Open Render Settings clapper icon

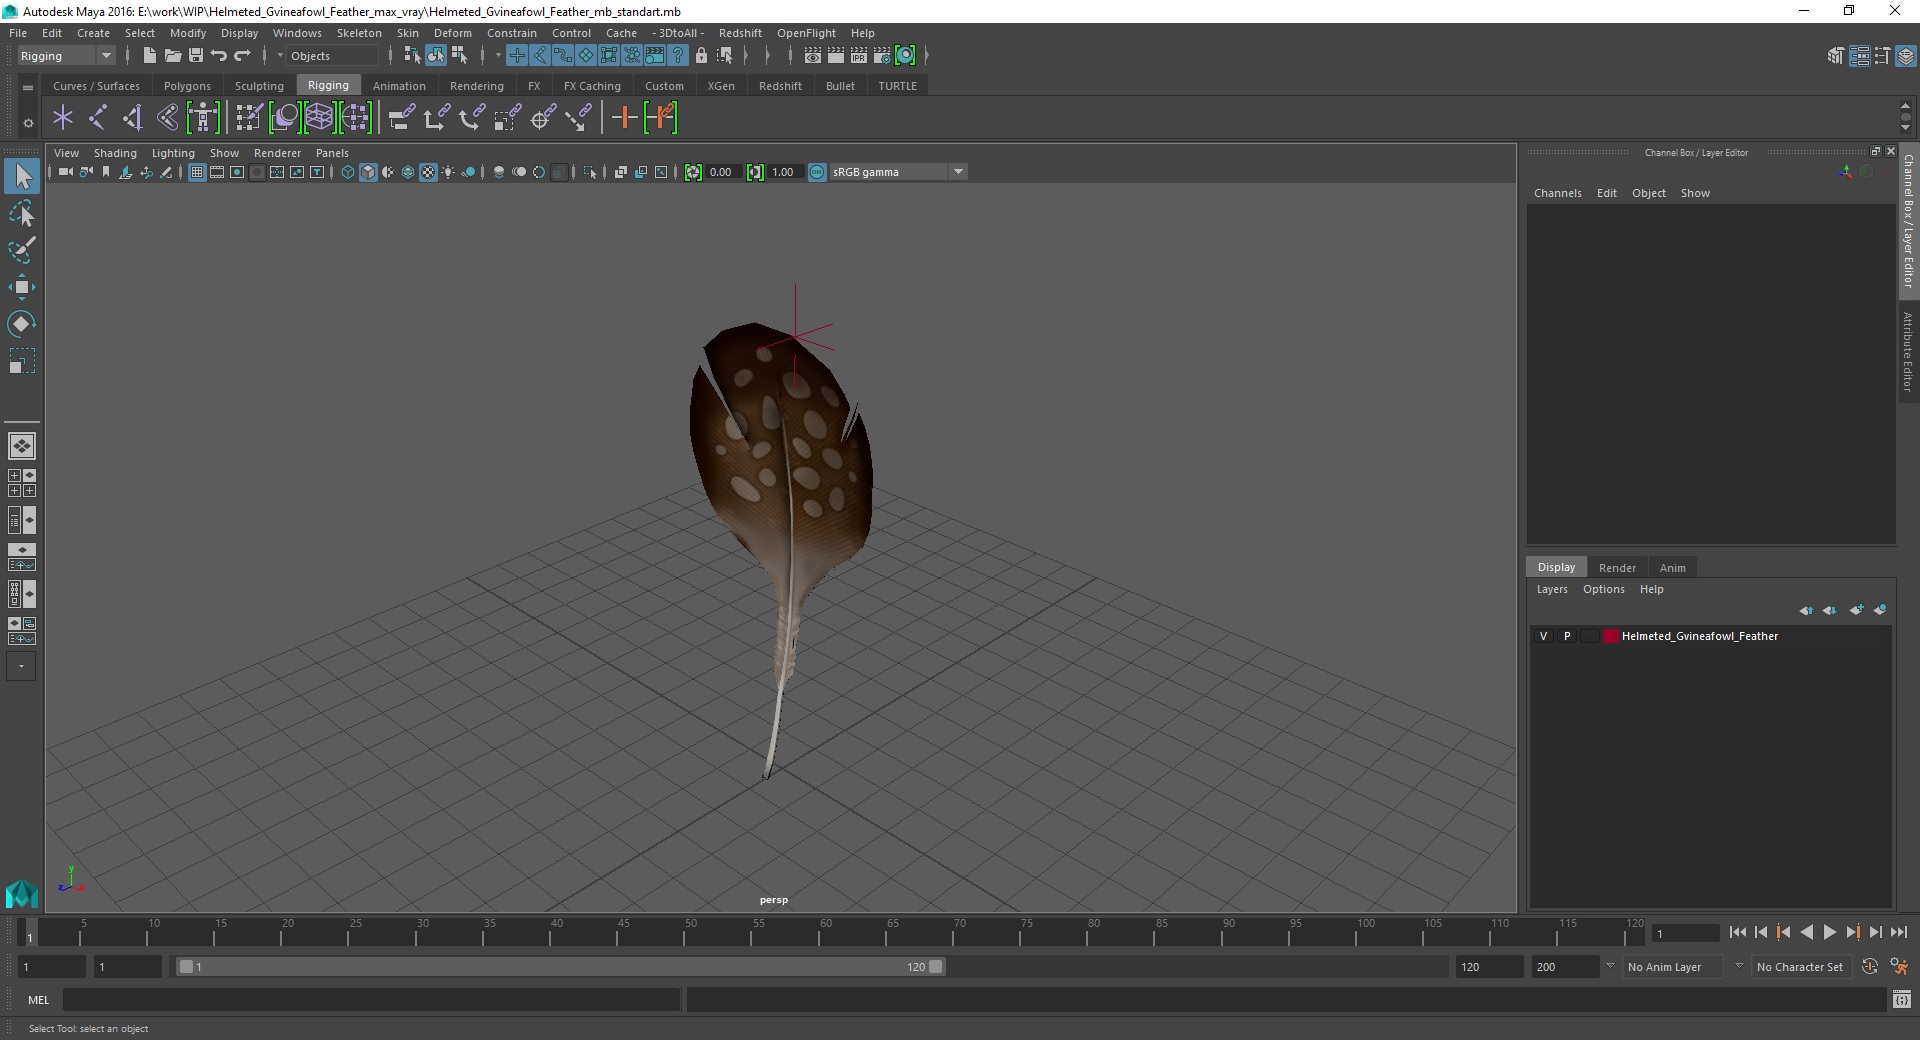[x=881, y=56]
